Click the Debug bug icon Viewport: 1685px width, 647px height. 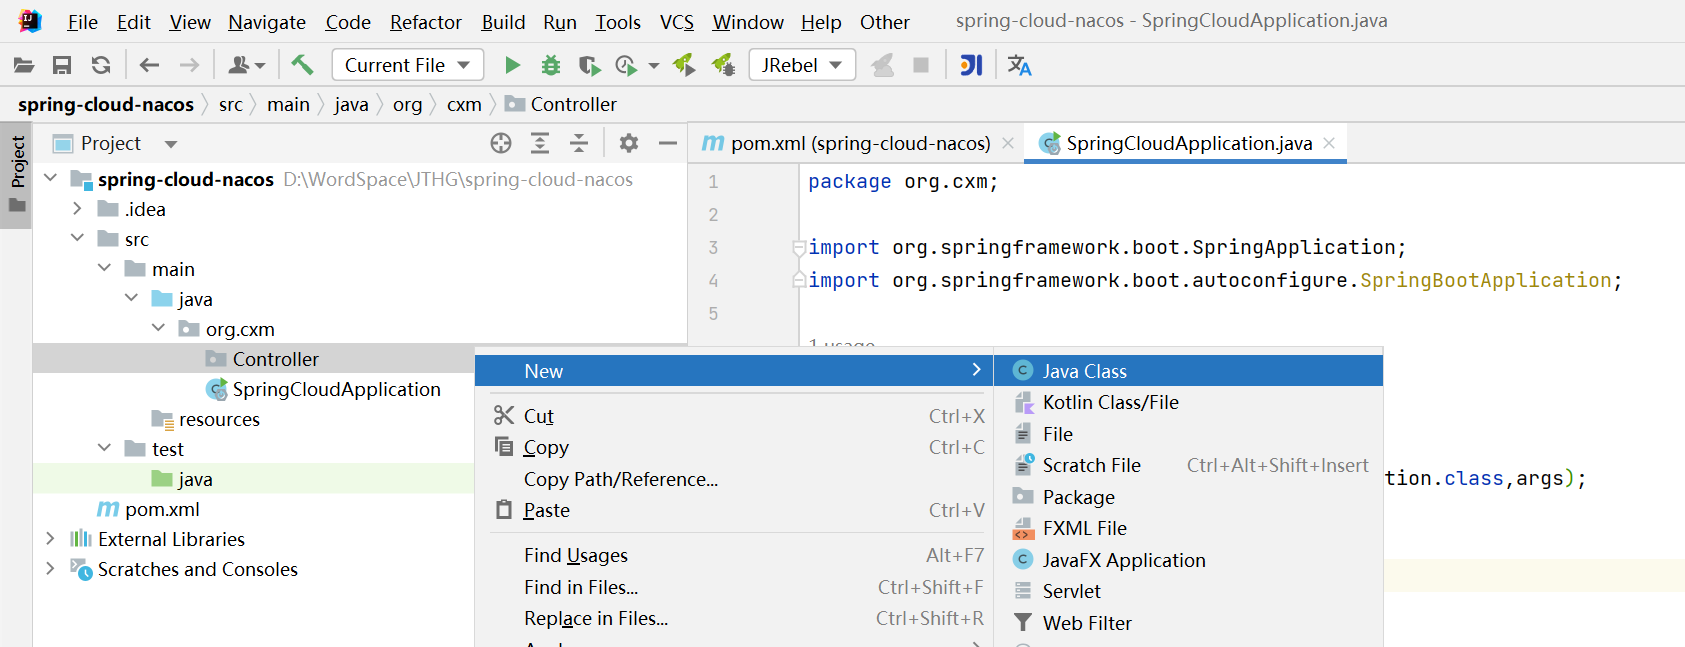coord(550,66)
